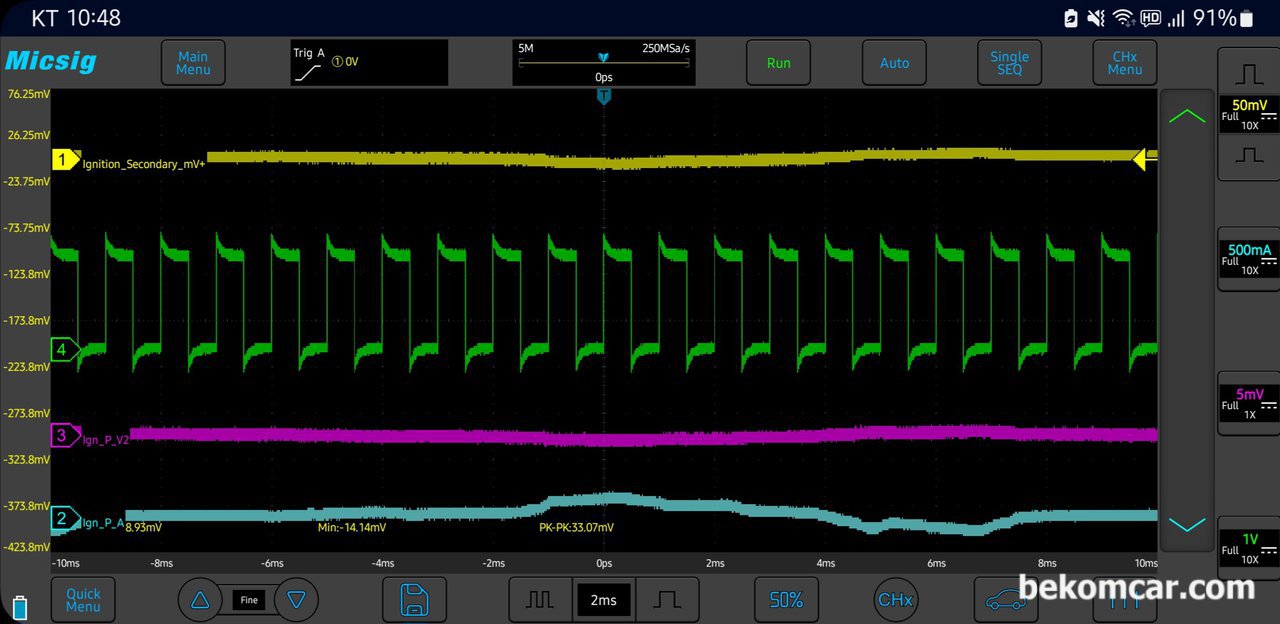Tap the Ign_P_V2 channel label
This screenshot has width=1280, height=624.
point(106,439)
